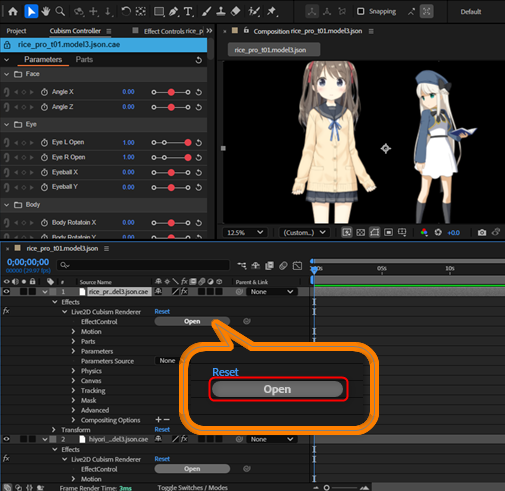Enable the Snapping checkbox

point(360,11)
